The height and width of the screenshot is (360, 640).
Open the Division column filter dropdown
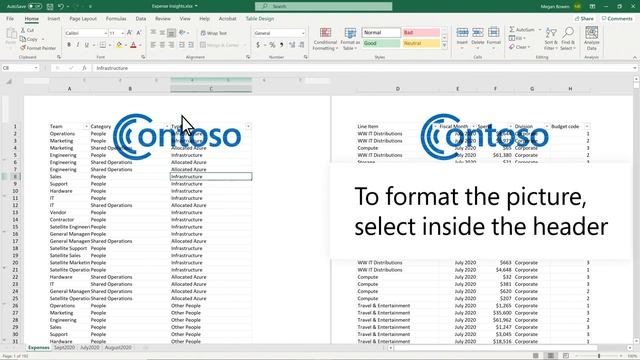(x=547, y=127)
